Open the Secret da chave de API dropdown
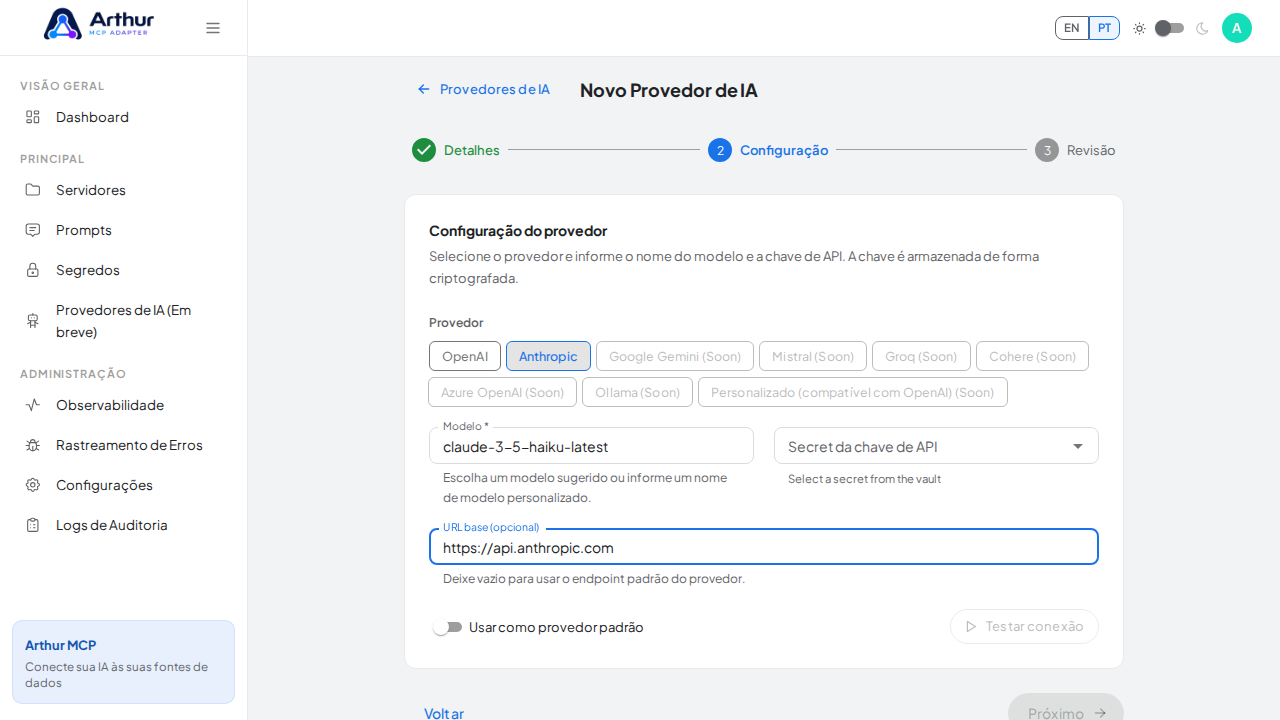 [936, 446]
